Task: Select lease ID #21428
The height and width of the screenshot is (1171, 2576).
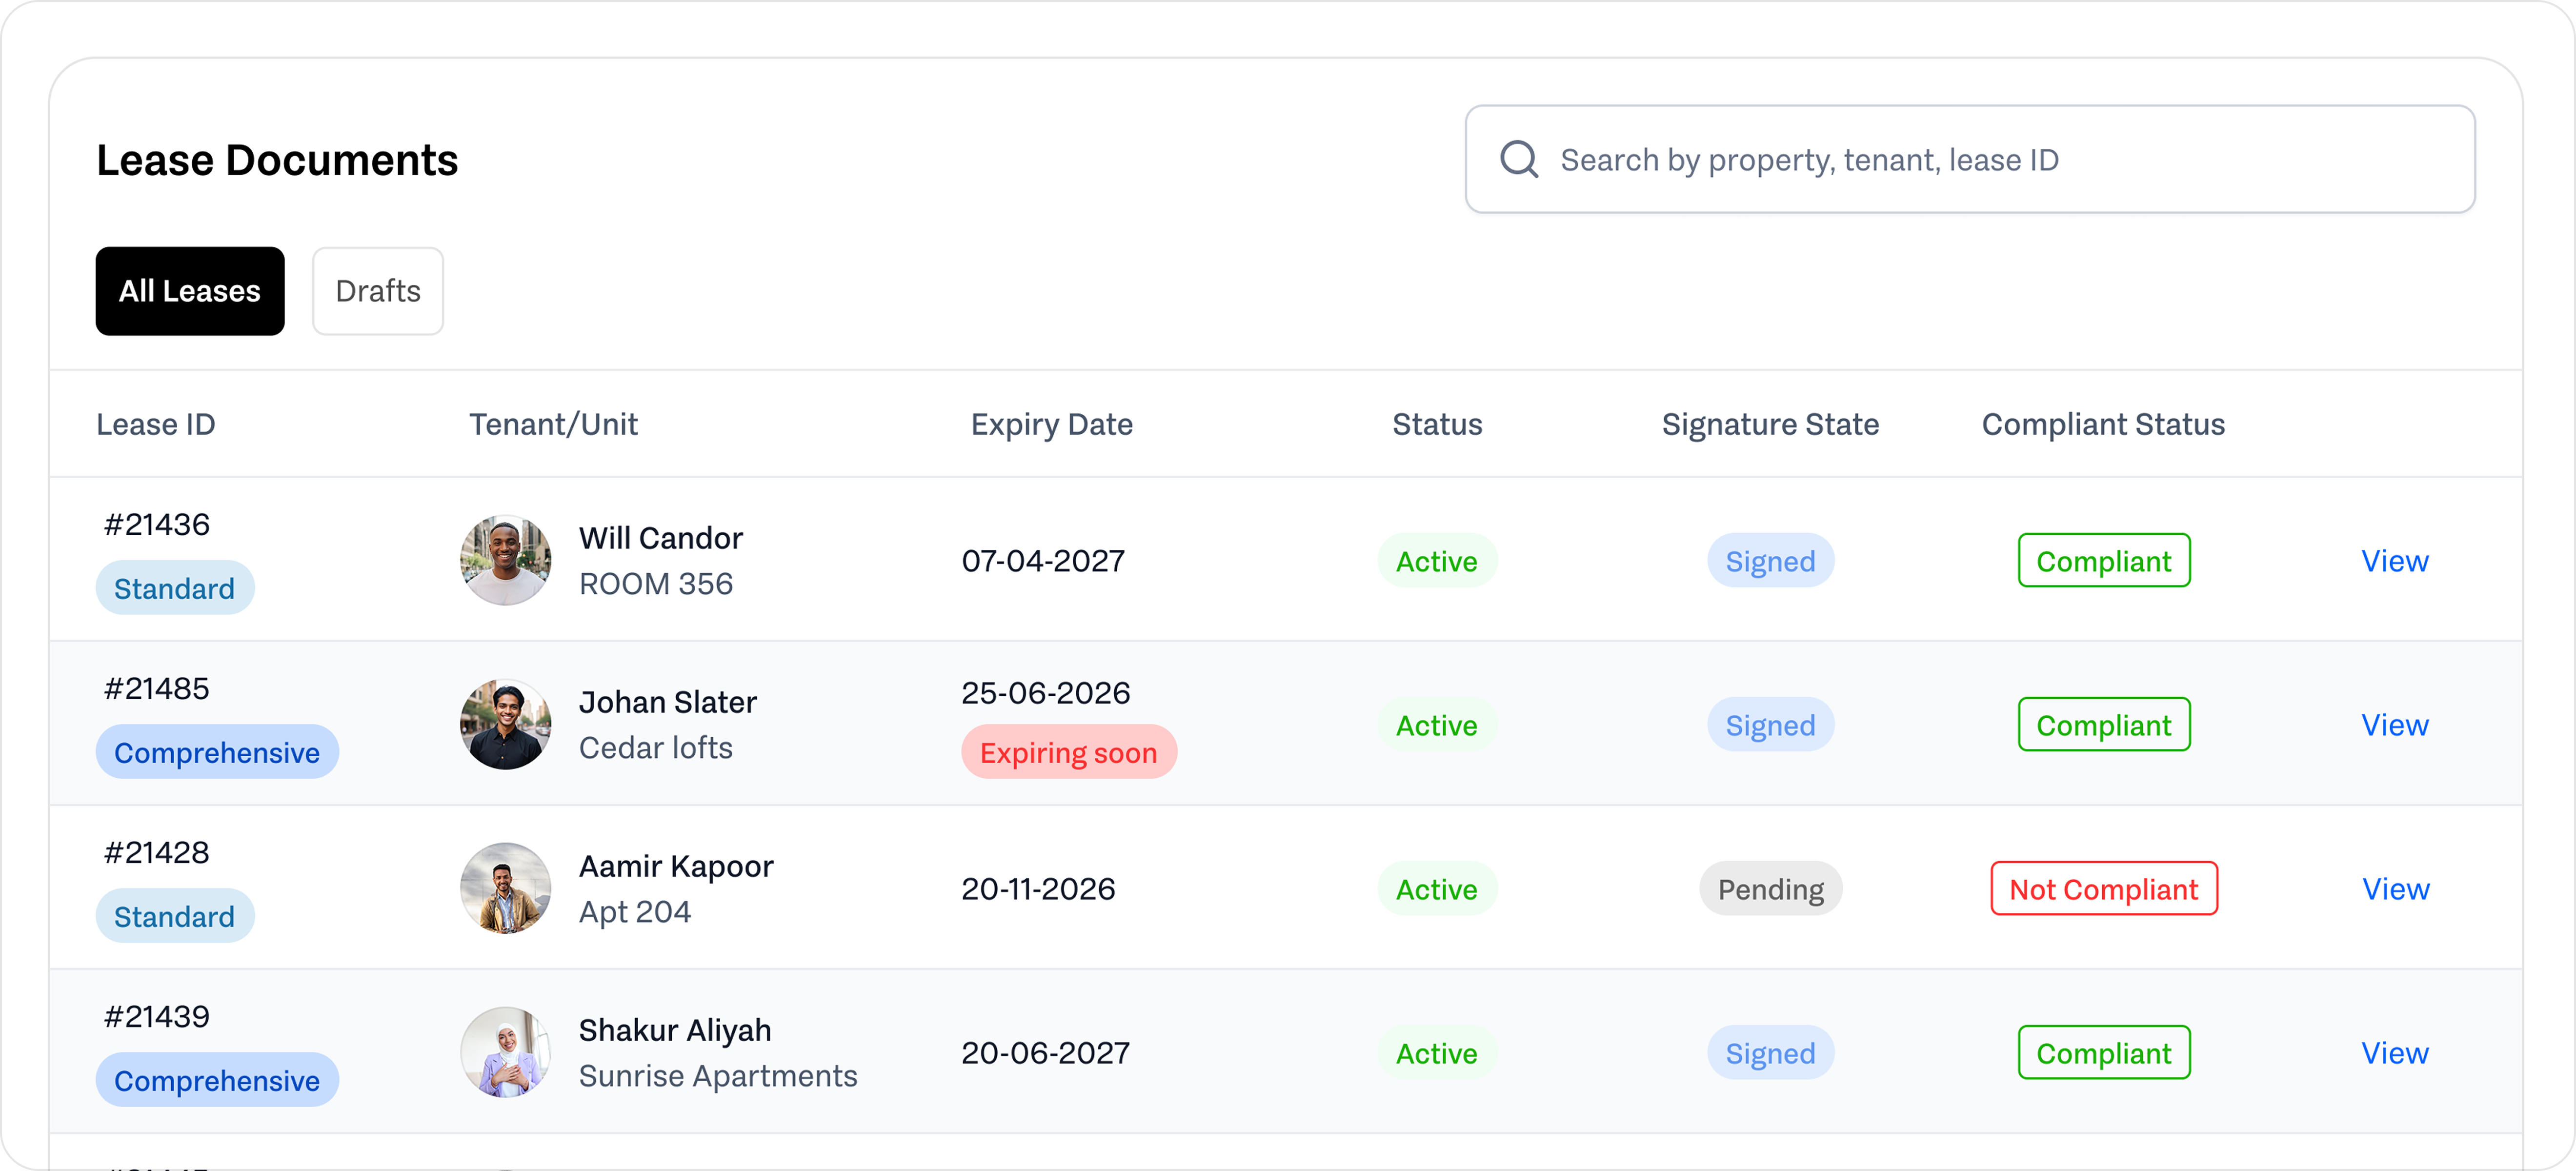Action: 157,852
